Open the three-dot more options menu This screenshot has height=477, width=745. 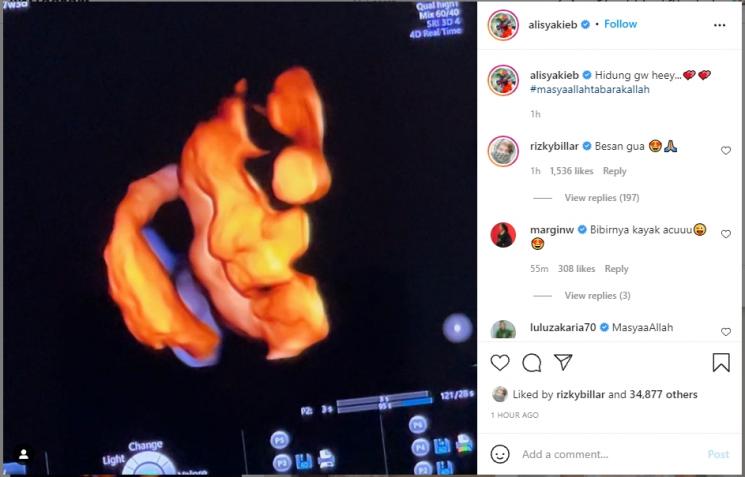(x=720, y=25)
